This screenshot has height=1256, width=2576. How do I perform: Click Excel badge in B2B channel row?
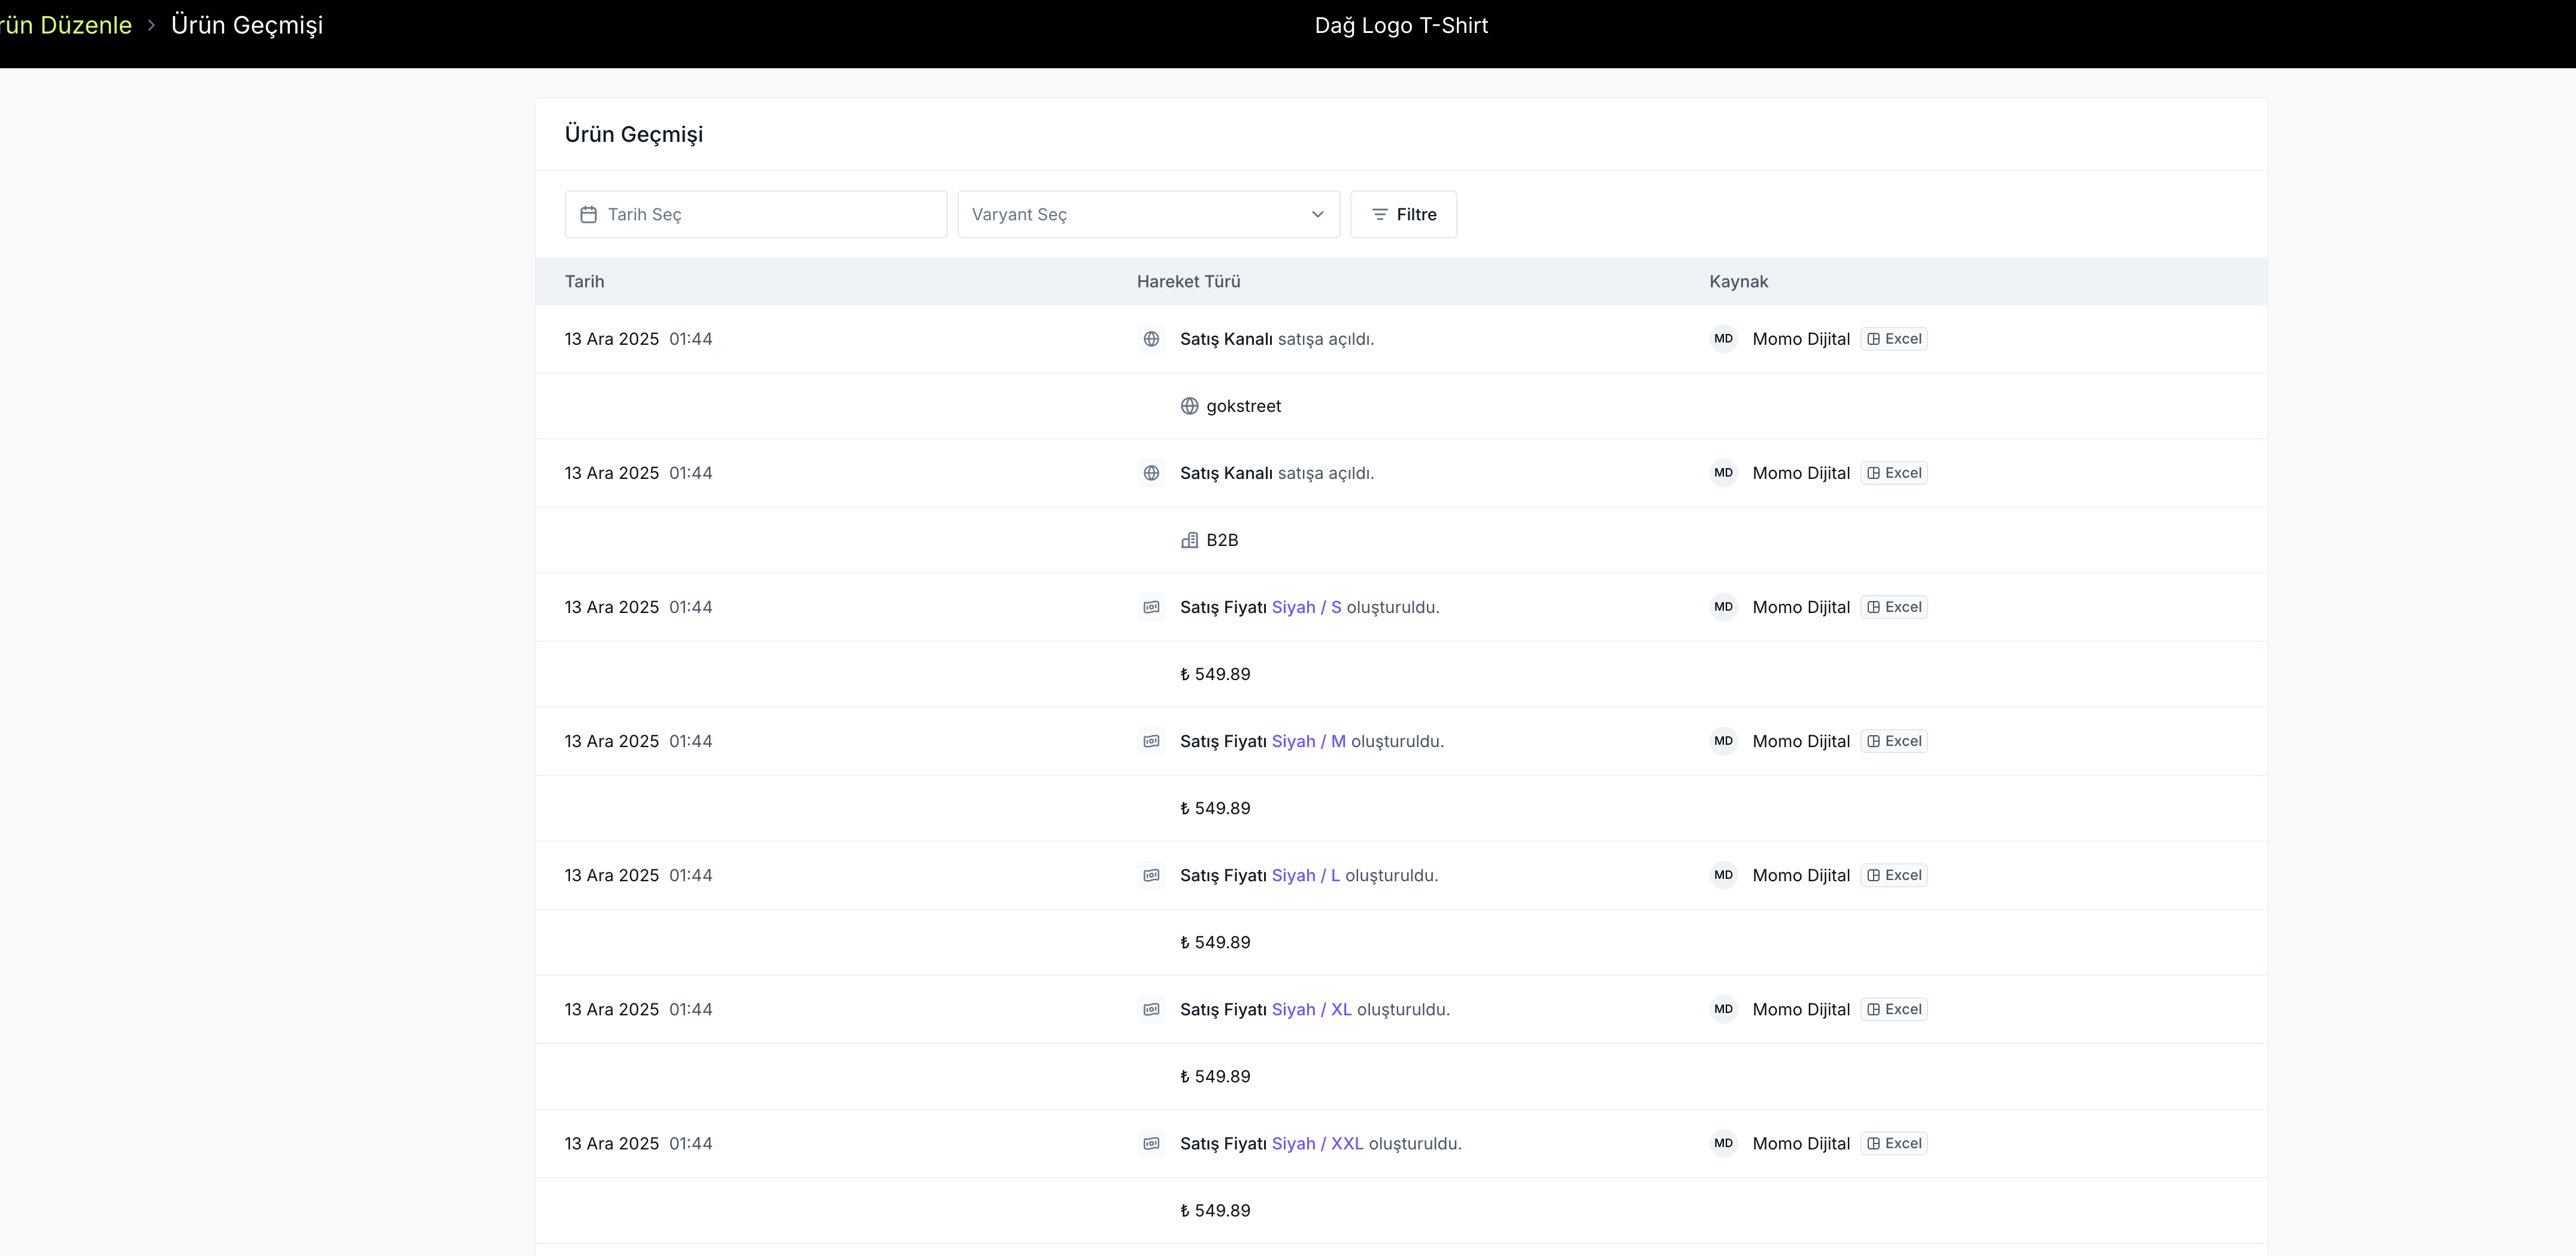[x=1894, y=473]
